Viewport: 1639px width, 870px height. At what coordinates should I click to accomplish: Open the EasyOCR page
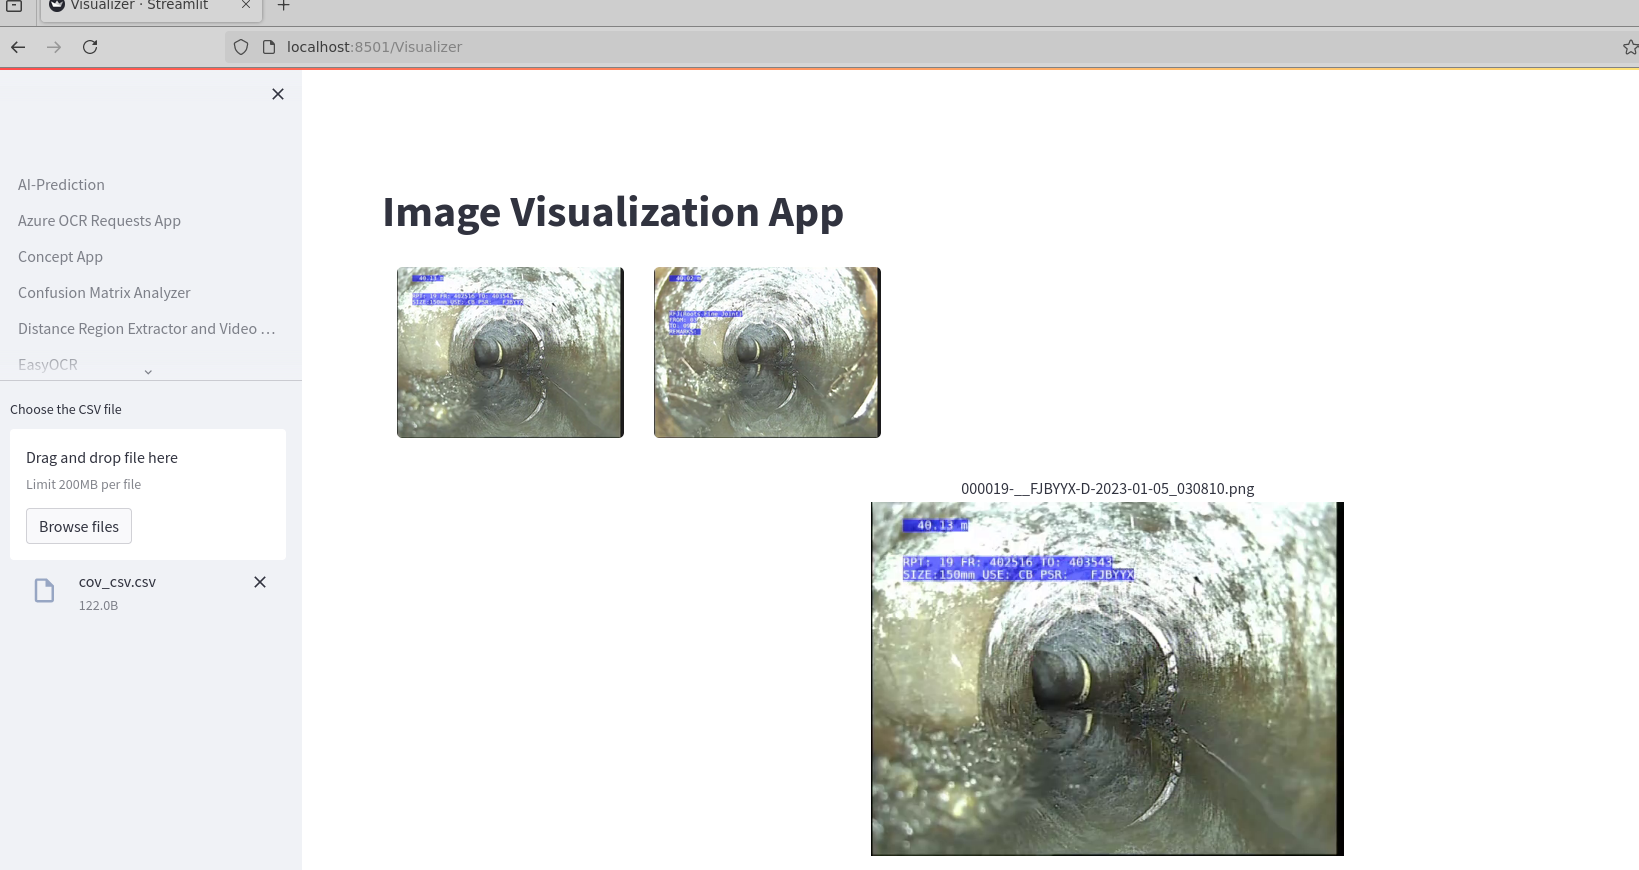pos(47,365)
